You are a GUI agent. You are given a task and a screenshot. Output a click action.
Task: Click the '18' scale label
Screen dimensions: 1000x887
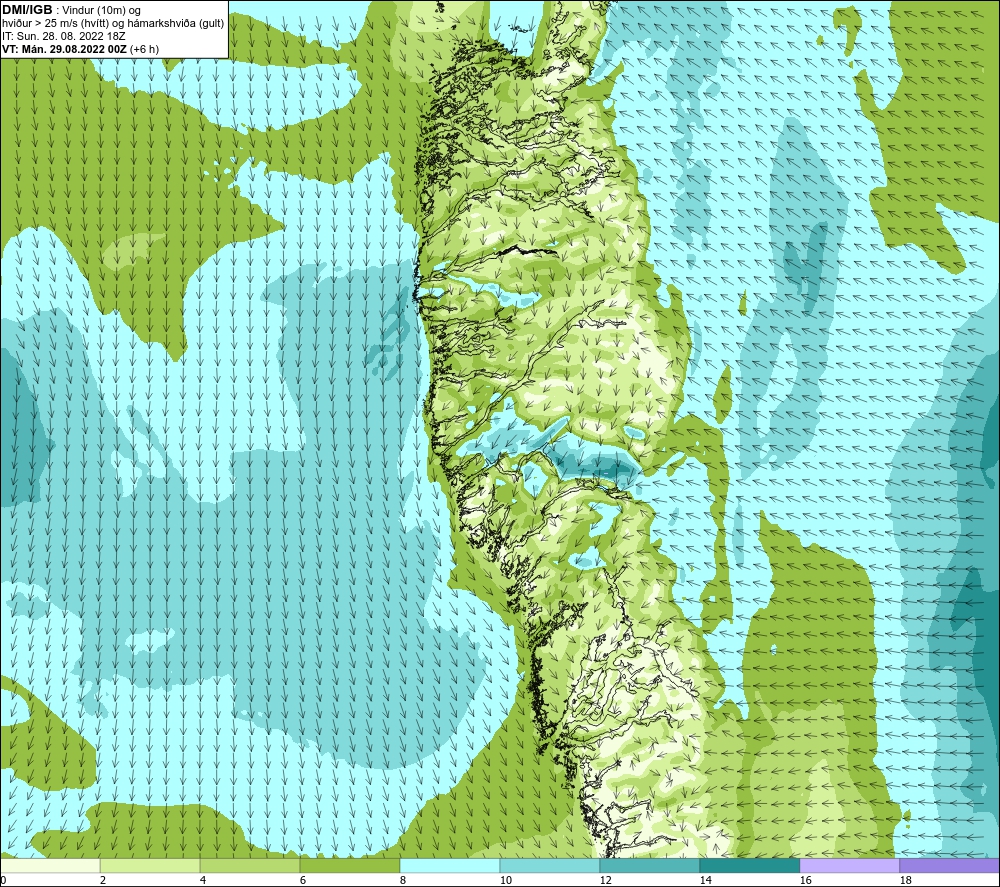click(x=905, y=880)
